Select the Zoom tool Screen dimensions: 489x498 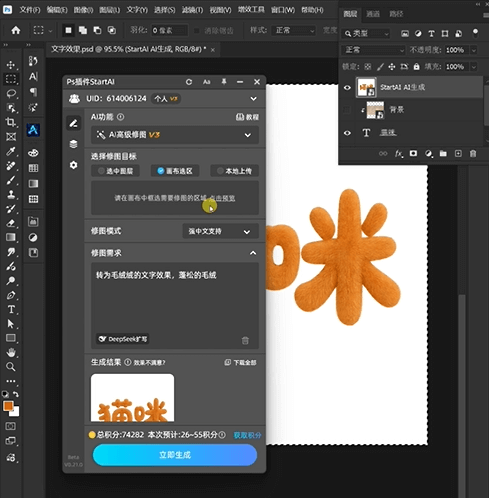11,367
